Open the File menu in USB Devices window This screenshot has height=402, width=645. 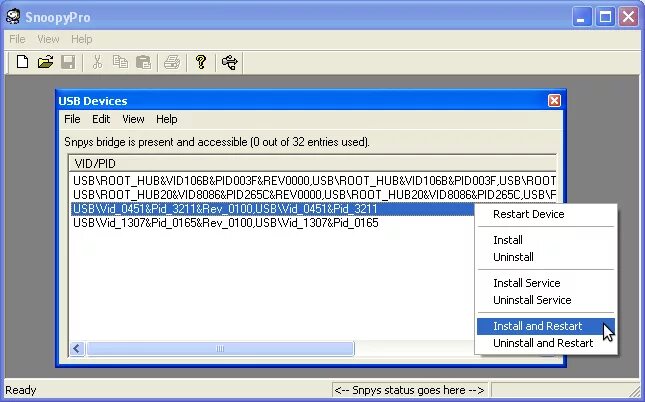[x=72, y=119]
